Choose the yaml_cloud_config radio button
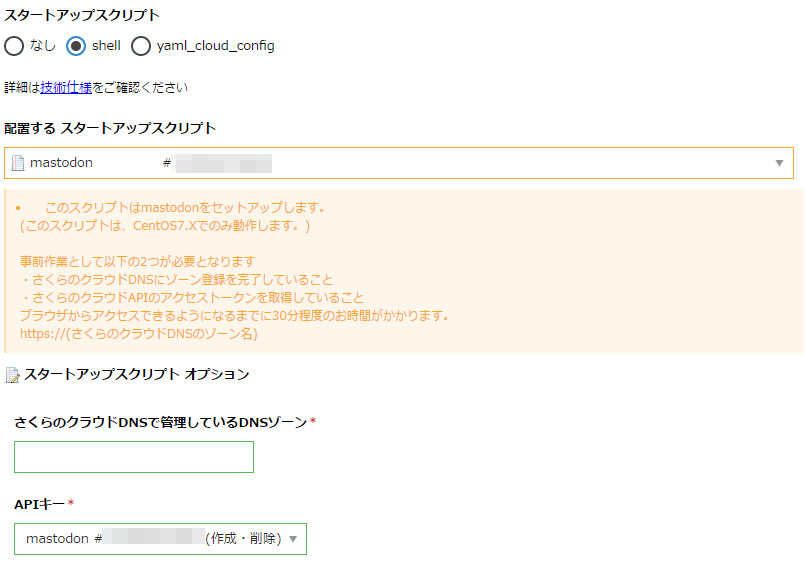 (x=141, y=46)
